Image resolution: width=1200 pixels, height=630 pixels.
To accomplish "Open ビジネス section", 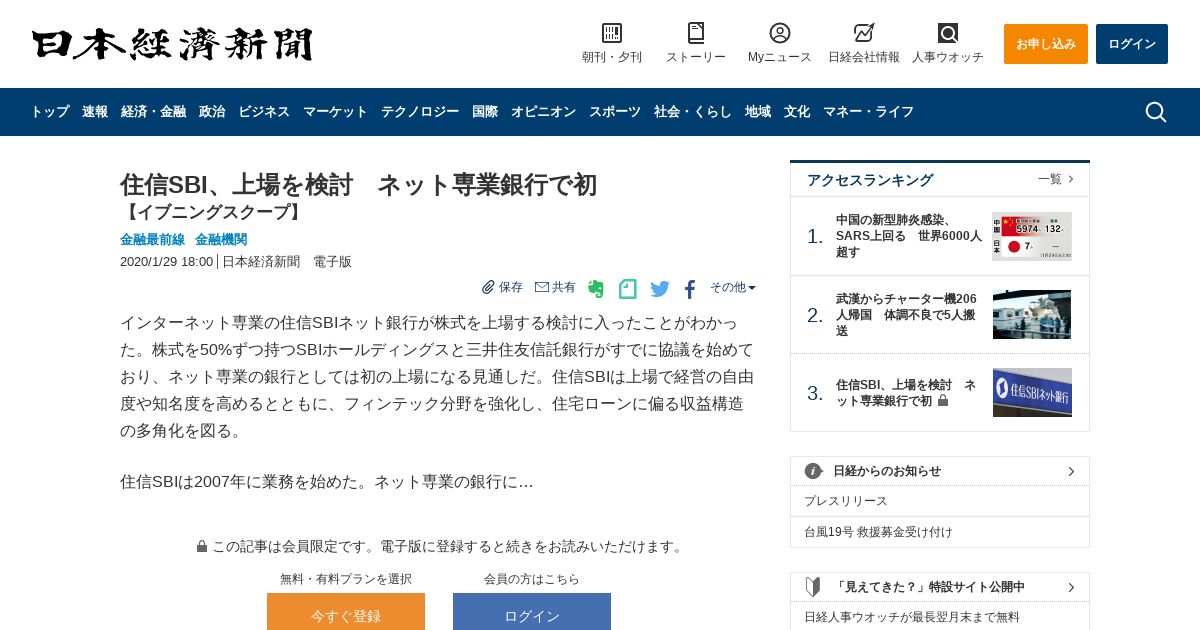I will [x=264, y=112].
